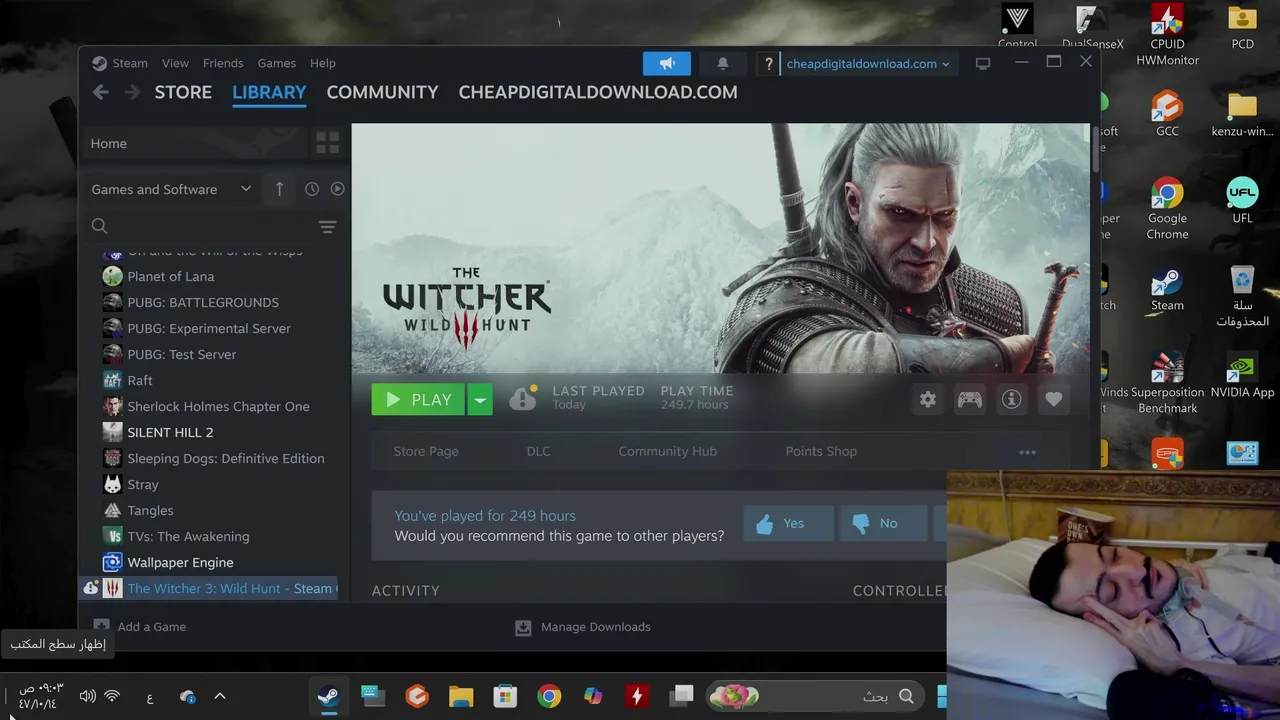Recommend game with Yes thumbs up
Viewport: 1280px width, 720px height.
(788, 523)
